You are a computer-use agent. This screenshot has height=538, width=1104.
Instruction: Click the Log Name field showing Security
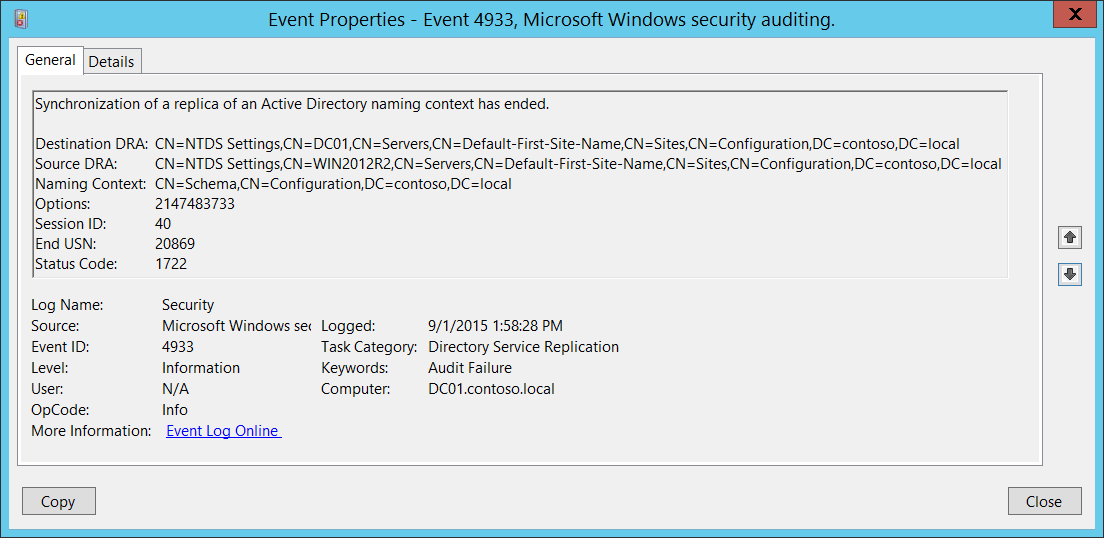coord(188,305)
